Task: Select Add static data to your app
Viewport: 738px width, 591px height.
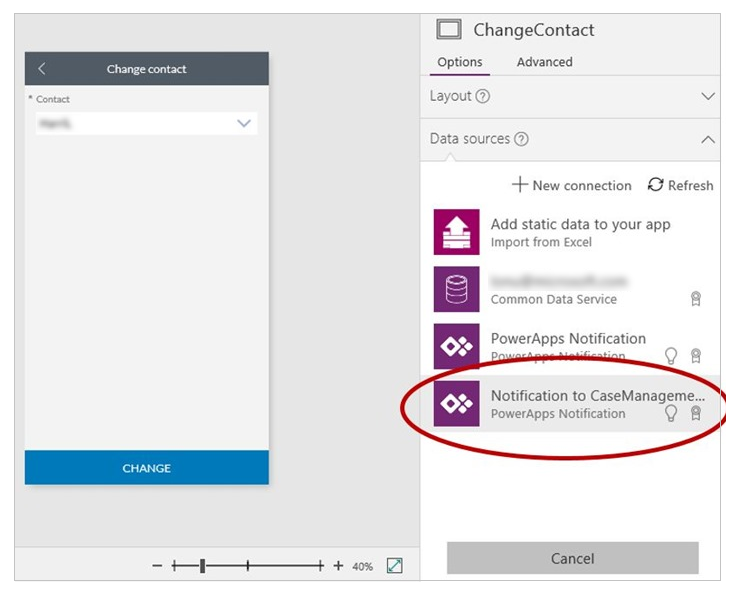Action: 580,224
